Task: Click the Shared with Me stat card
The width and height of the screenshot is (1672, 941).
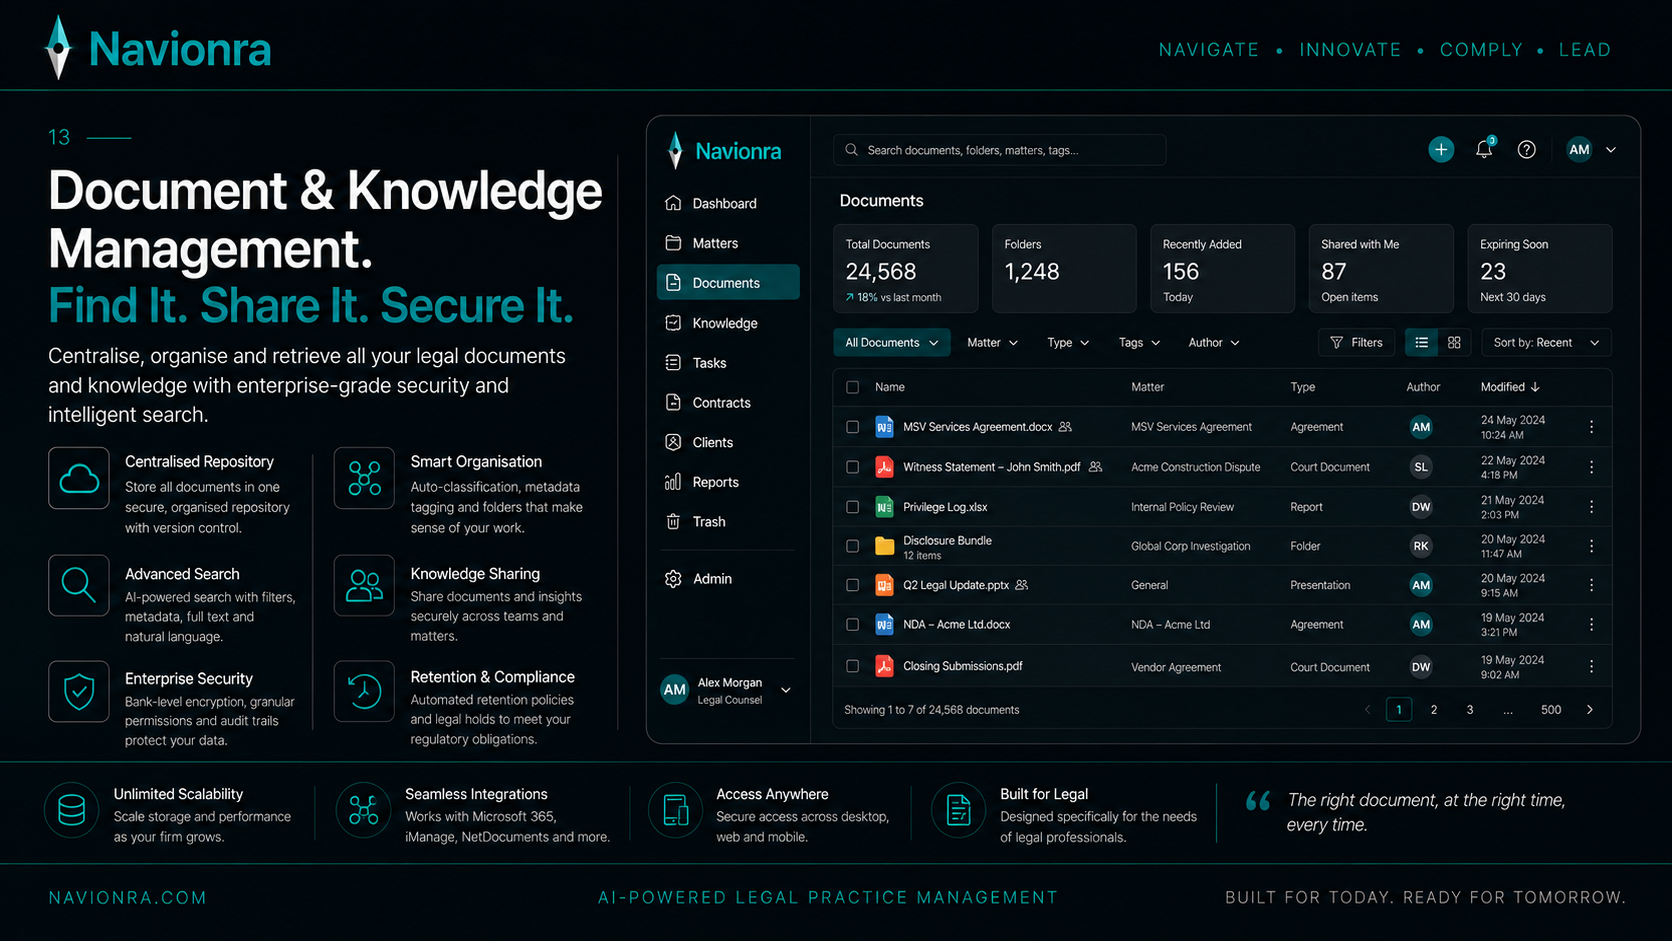Action: [1381, 269]
